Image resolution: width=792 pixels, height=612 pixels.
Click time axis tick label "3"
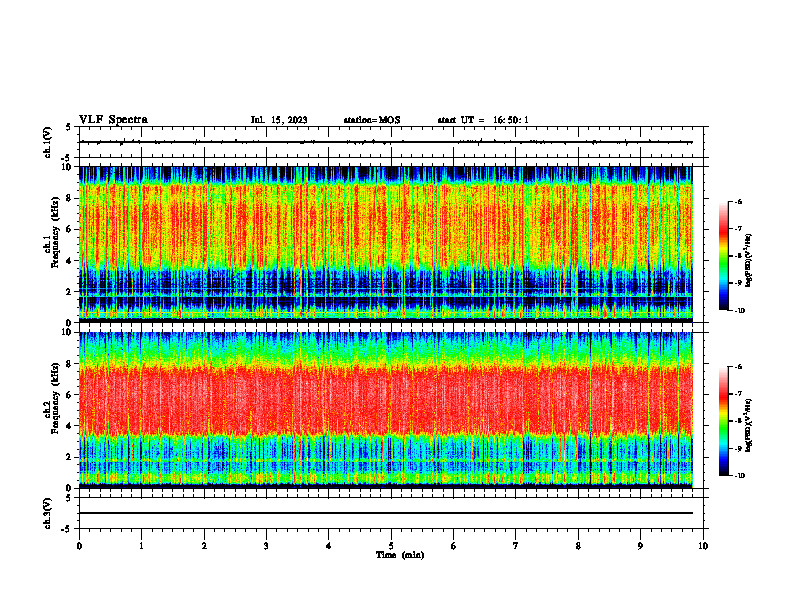266,546
